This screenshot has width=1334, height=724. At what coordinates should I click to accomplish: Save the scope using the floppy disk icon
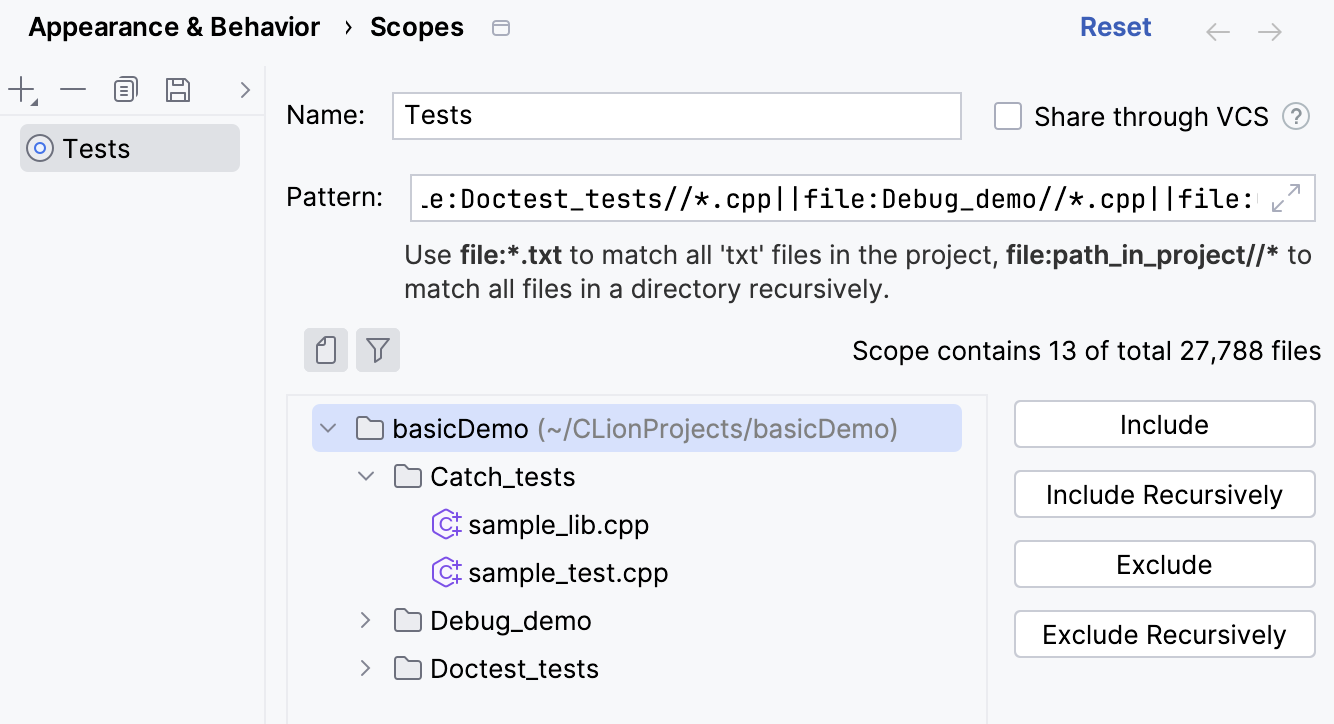(x=178, y=89)
